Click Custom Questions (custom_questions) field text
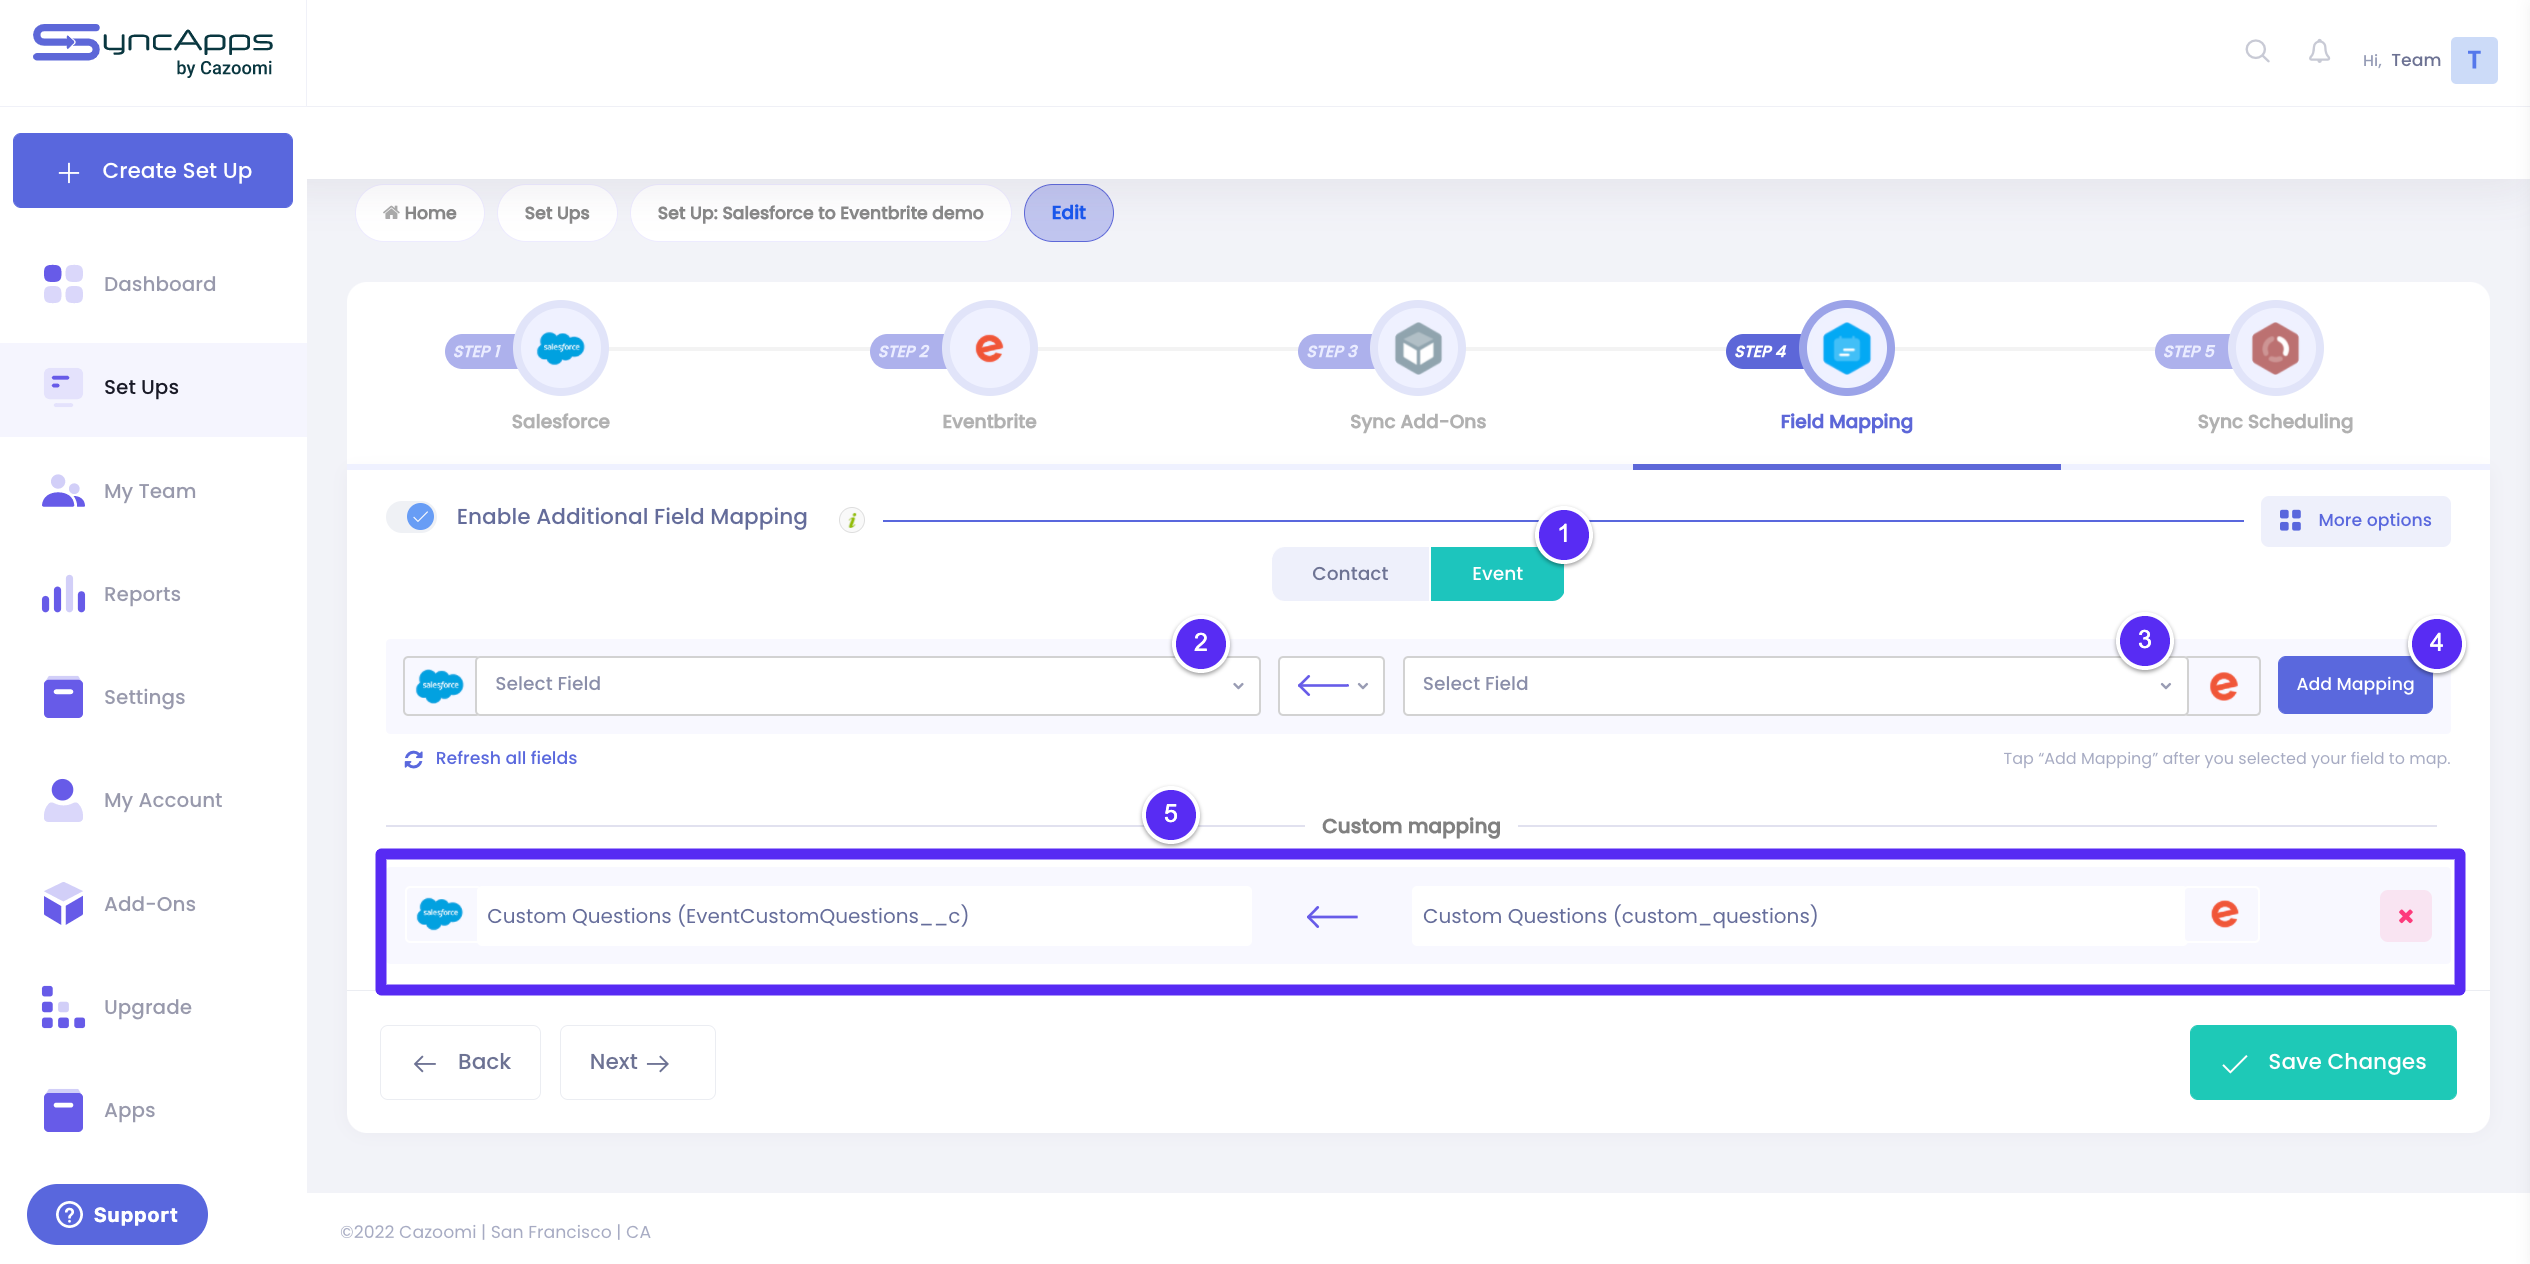2530x1264 pixels. [1620, 916]
